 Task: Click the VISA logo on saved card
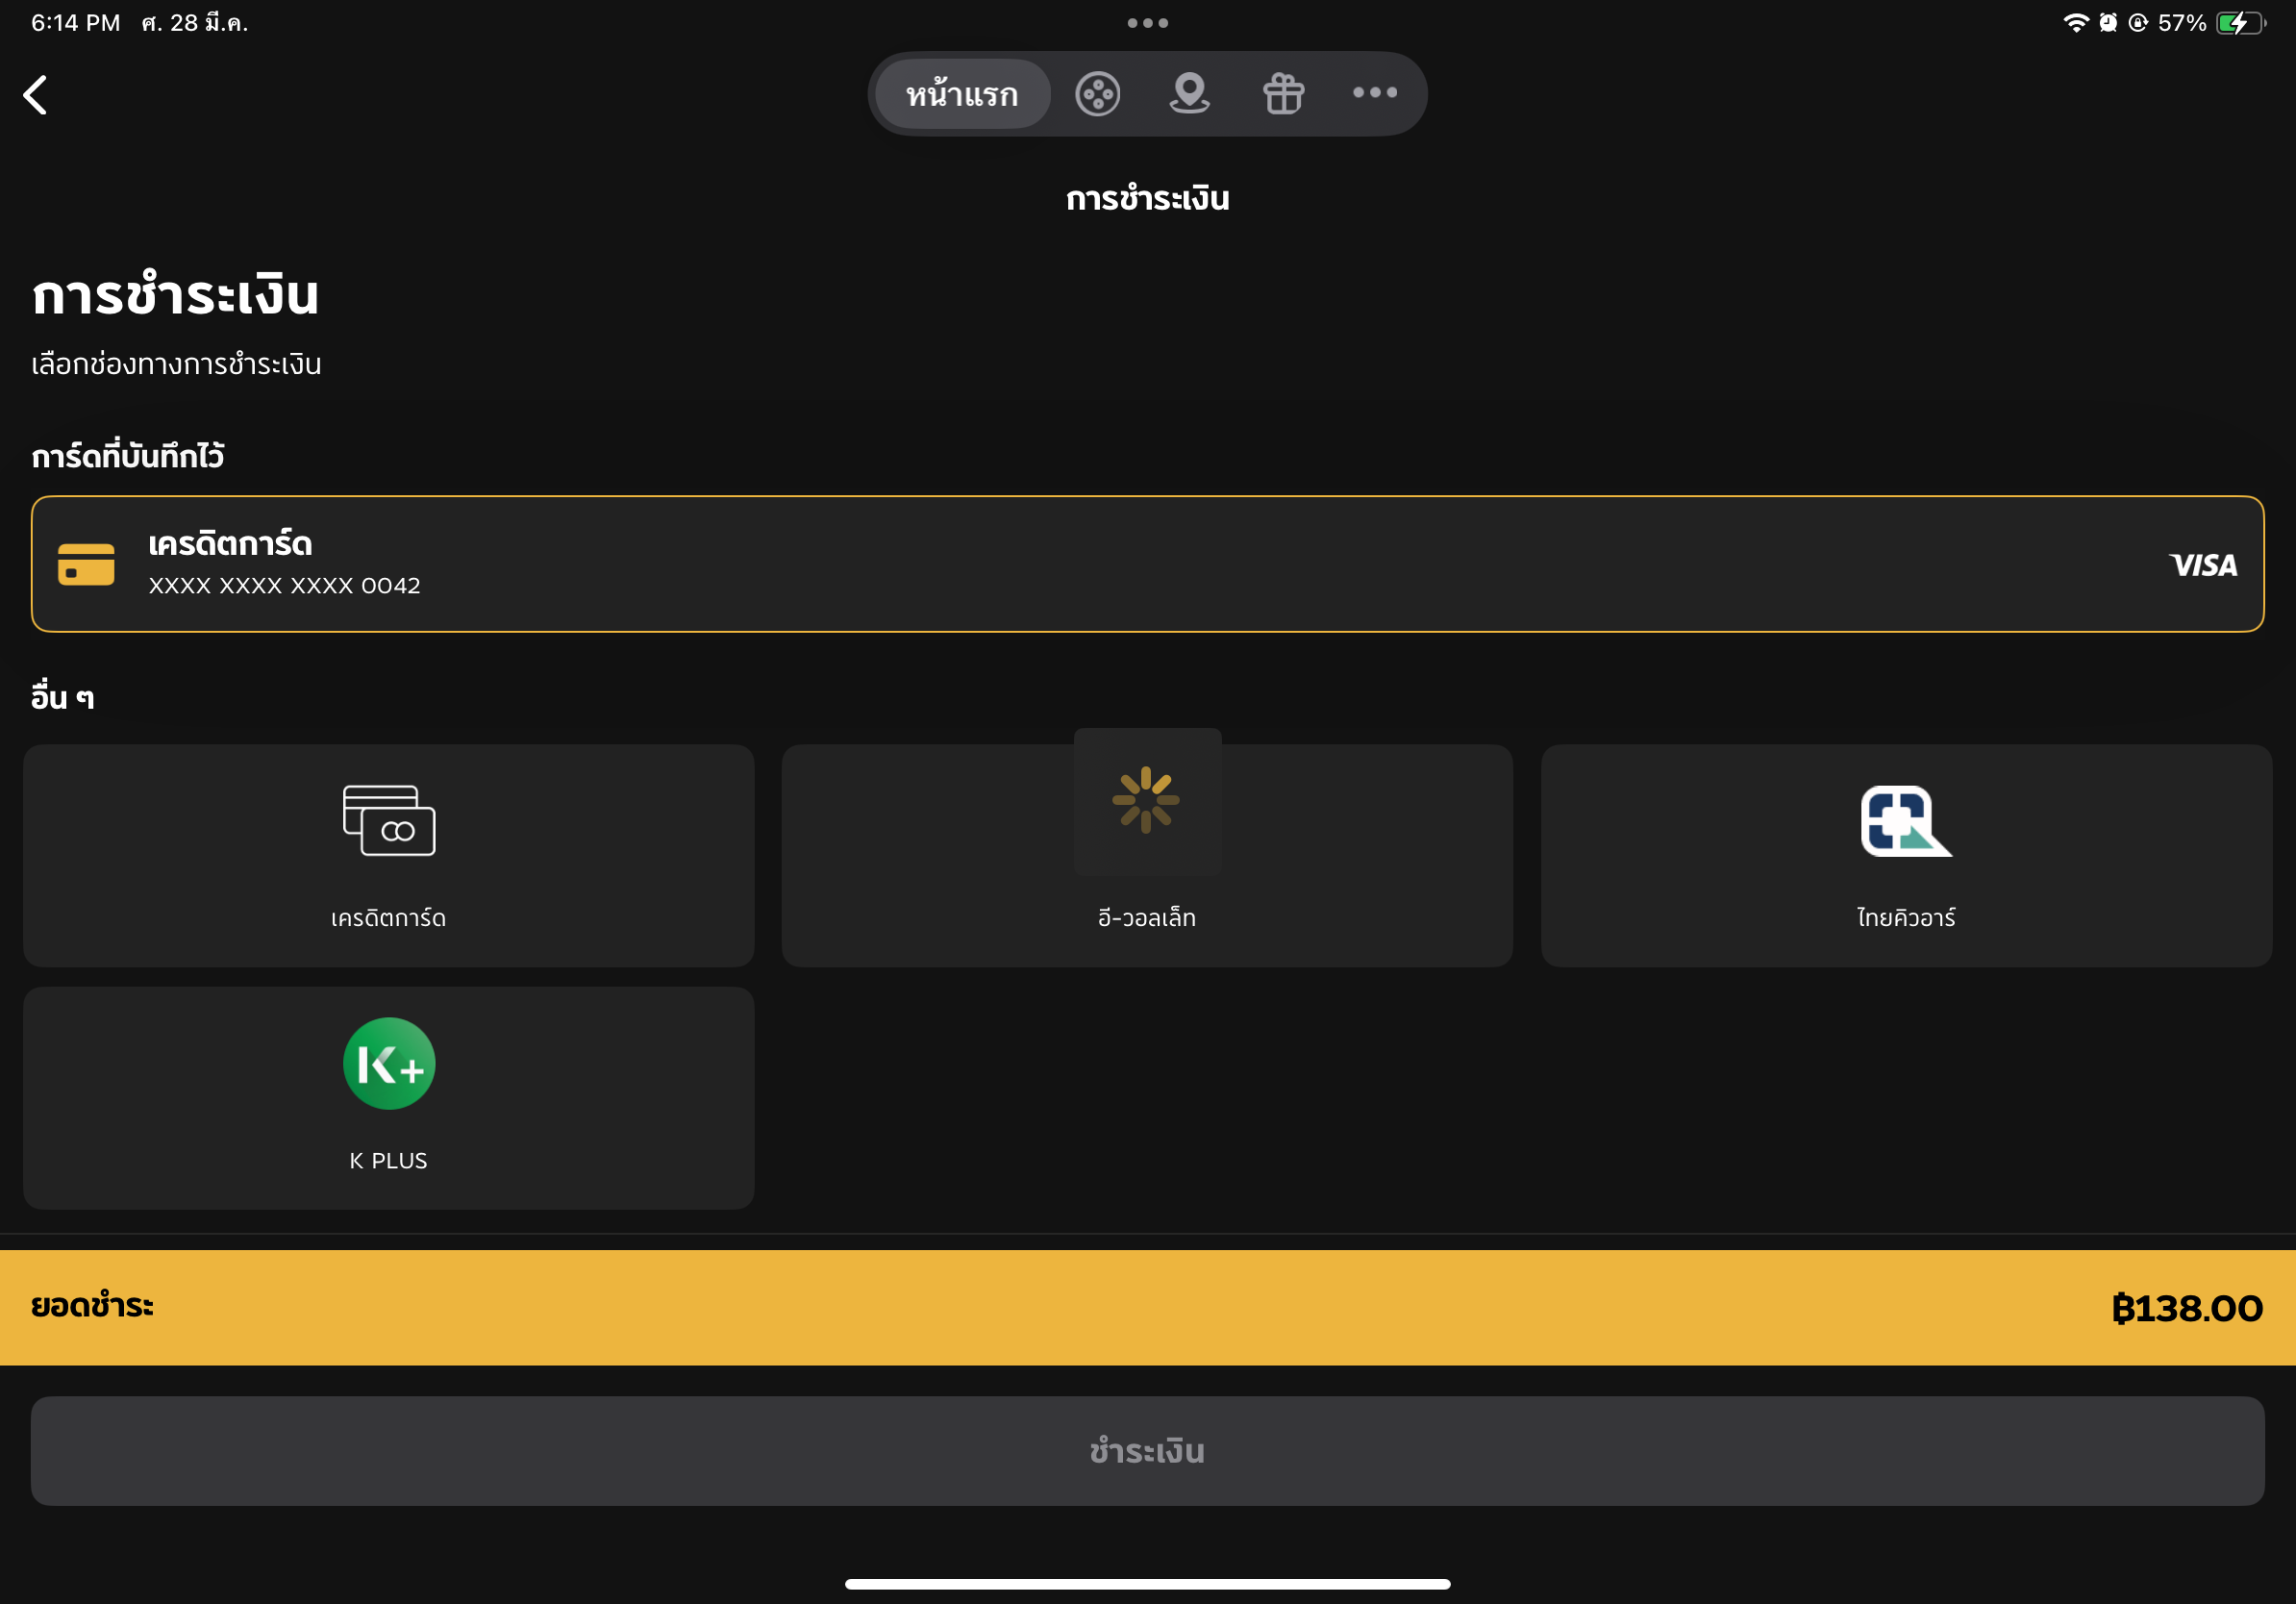(x=2203, y=565)
